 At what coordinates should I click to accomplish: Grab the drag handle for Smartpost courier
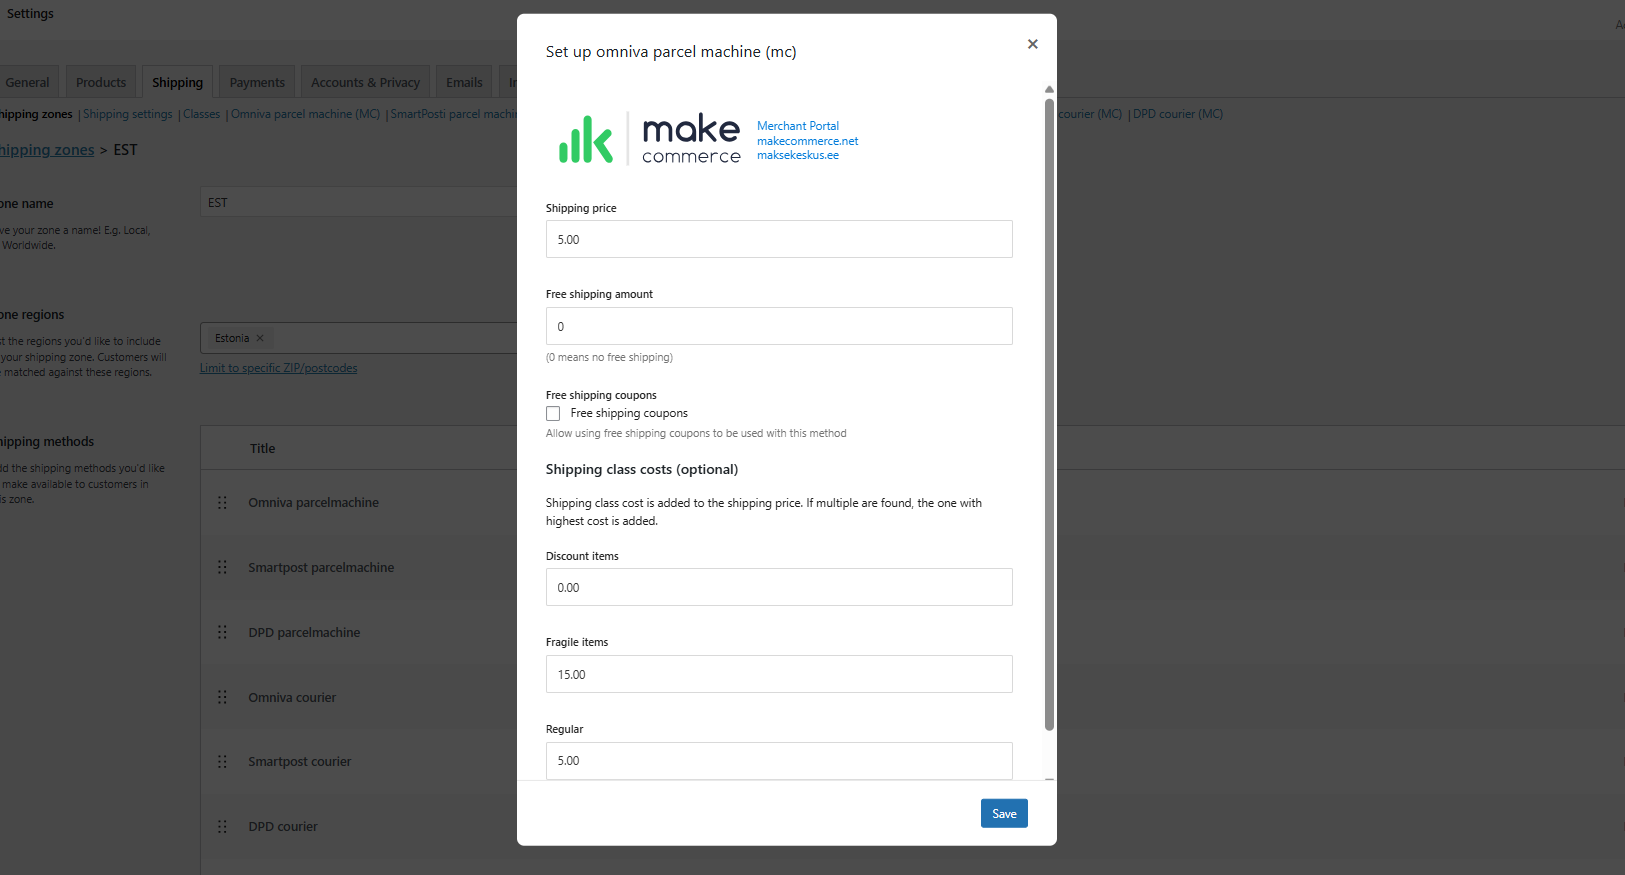222,761
